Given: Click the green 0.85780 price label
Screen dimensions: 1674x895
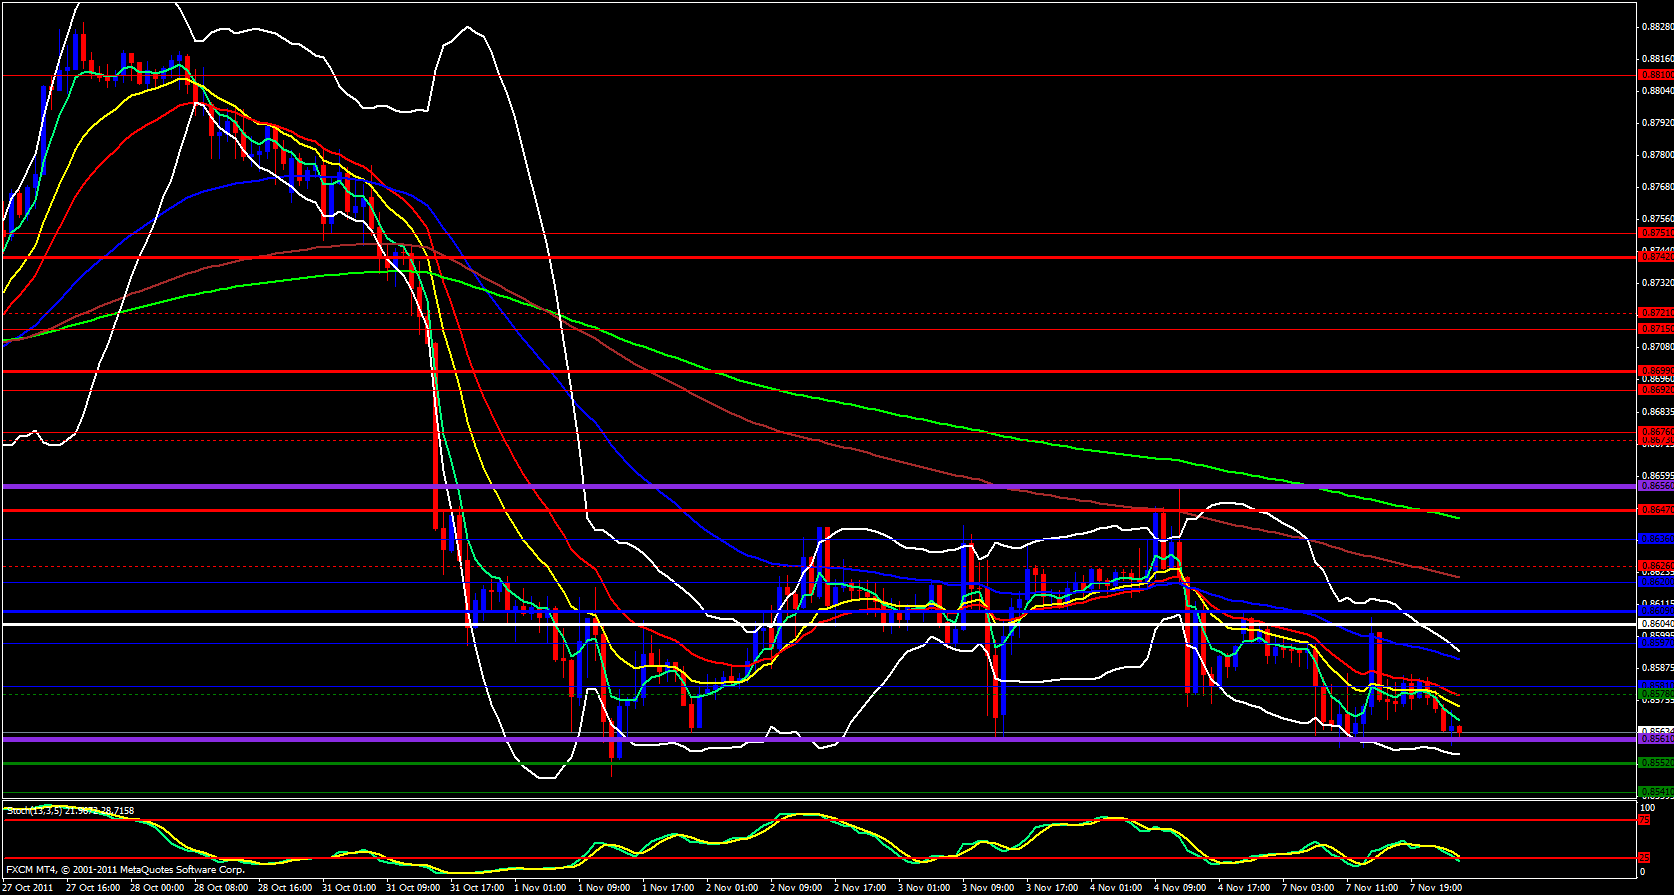Looking at the screenshot, I should [x=1656, y=693].
